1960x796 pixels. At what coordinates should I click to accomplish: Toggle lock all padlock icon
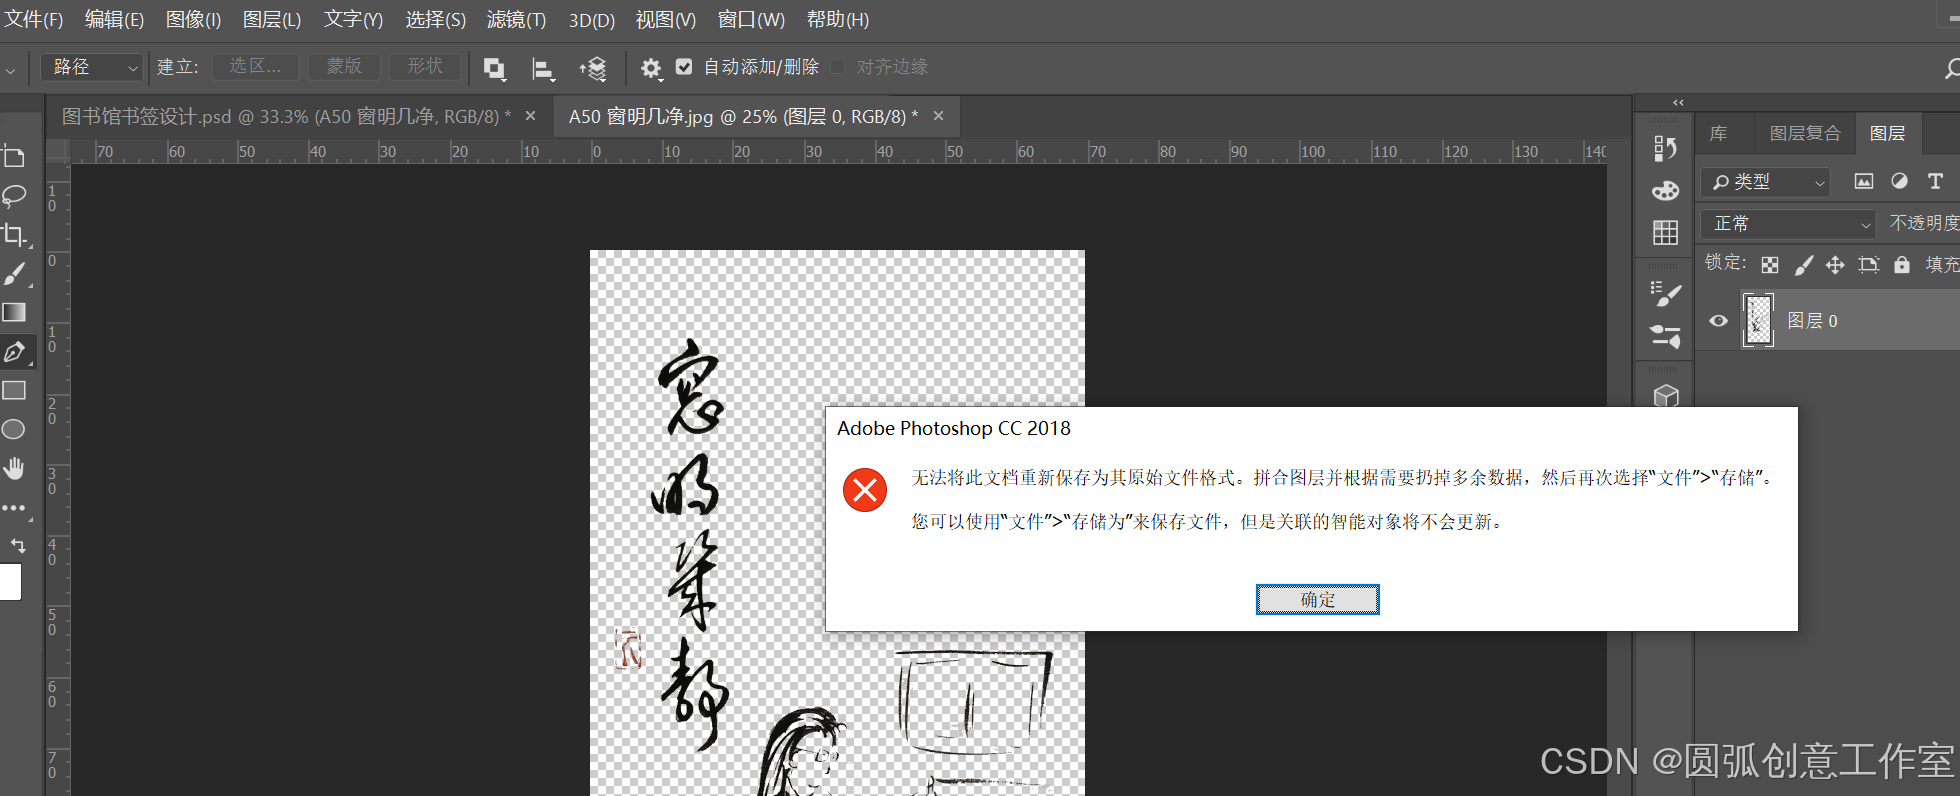pyautogui.click(x=1902, y=265)
